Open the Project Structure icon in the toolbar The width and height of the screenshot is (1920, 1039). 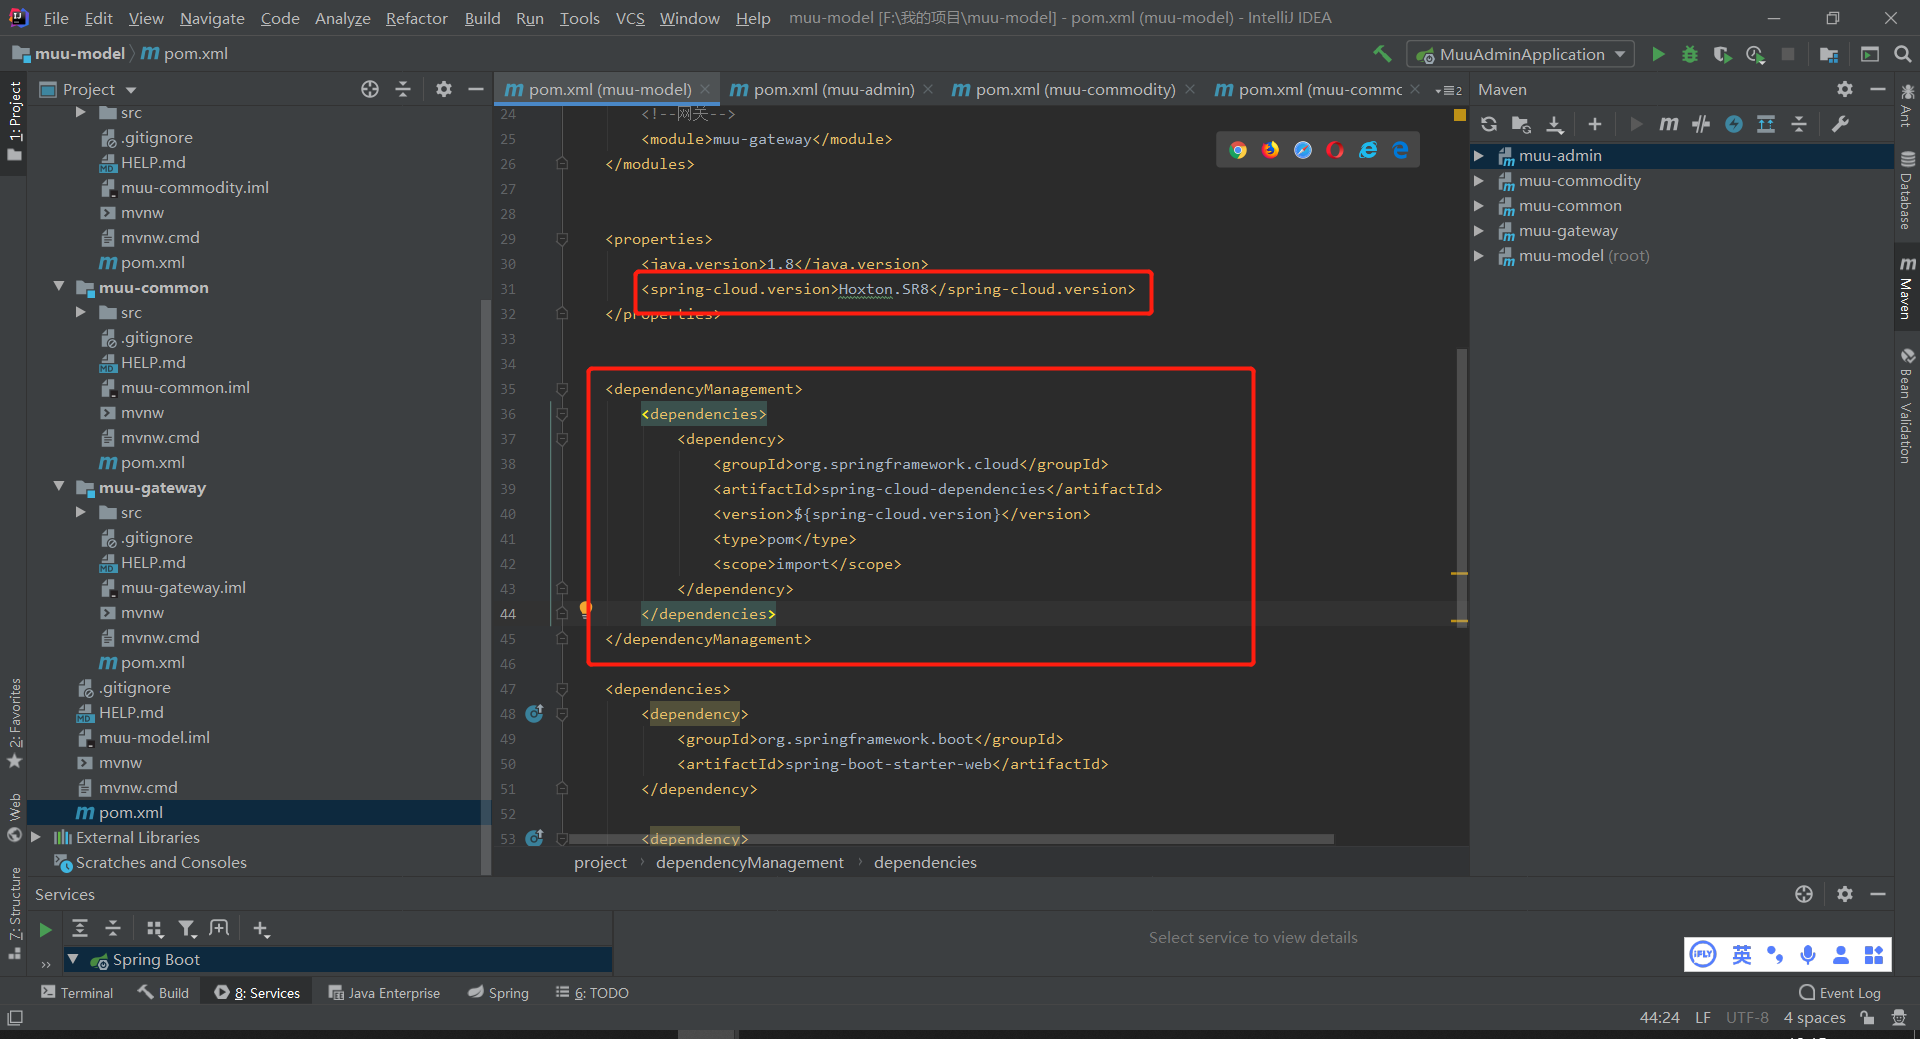[x=1829, y=54]
